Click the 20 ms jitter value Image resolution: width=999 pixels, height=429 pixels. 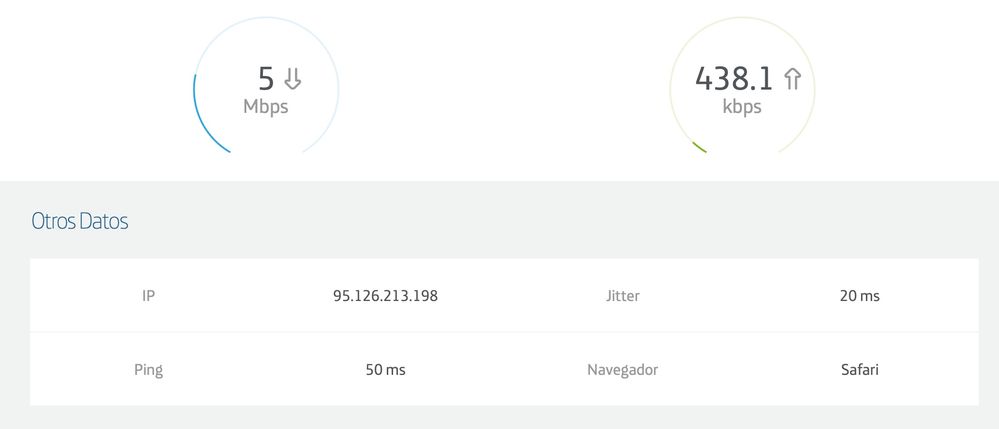click(x=860, y=296)
